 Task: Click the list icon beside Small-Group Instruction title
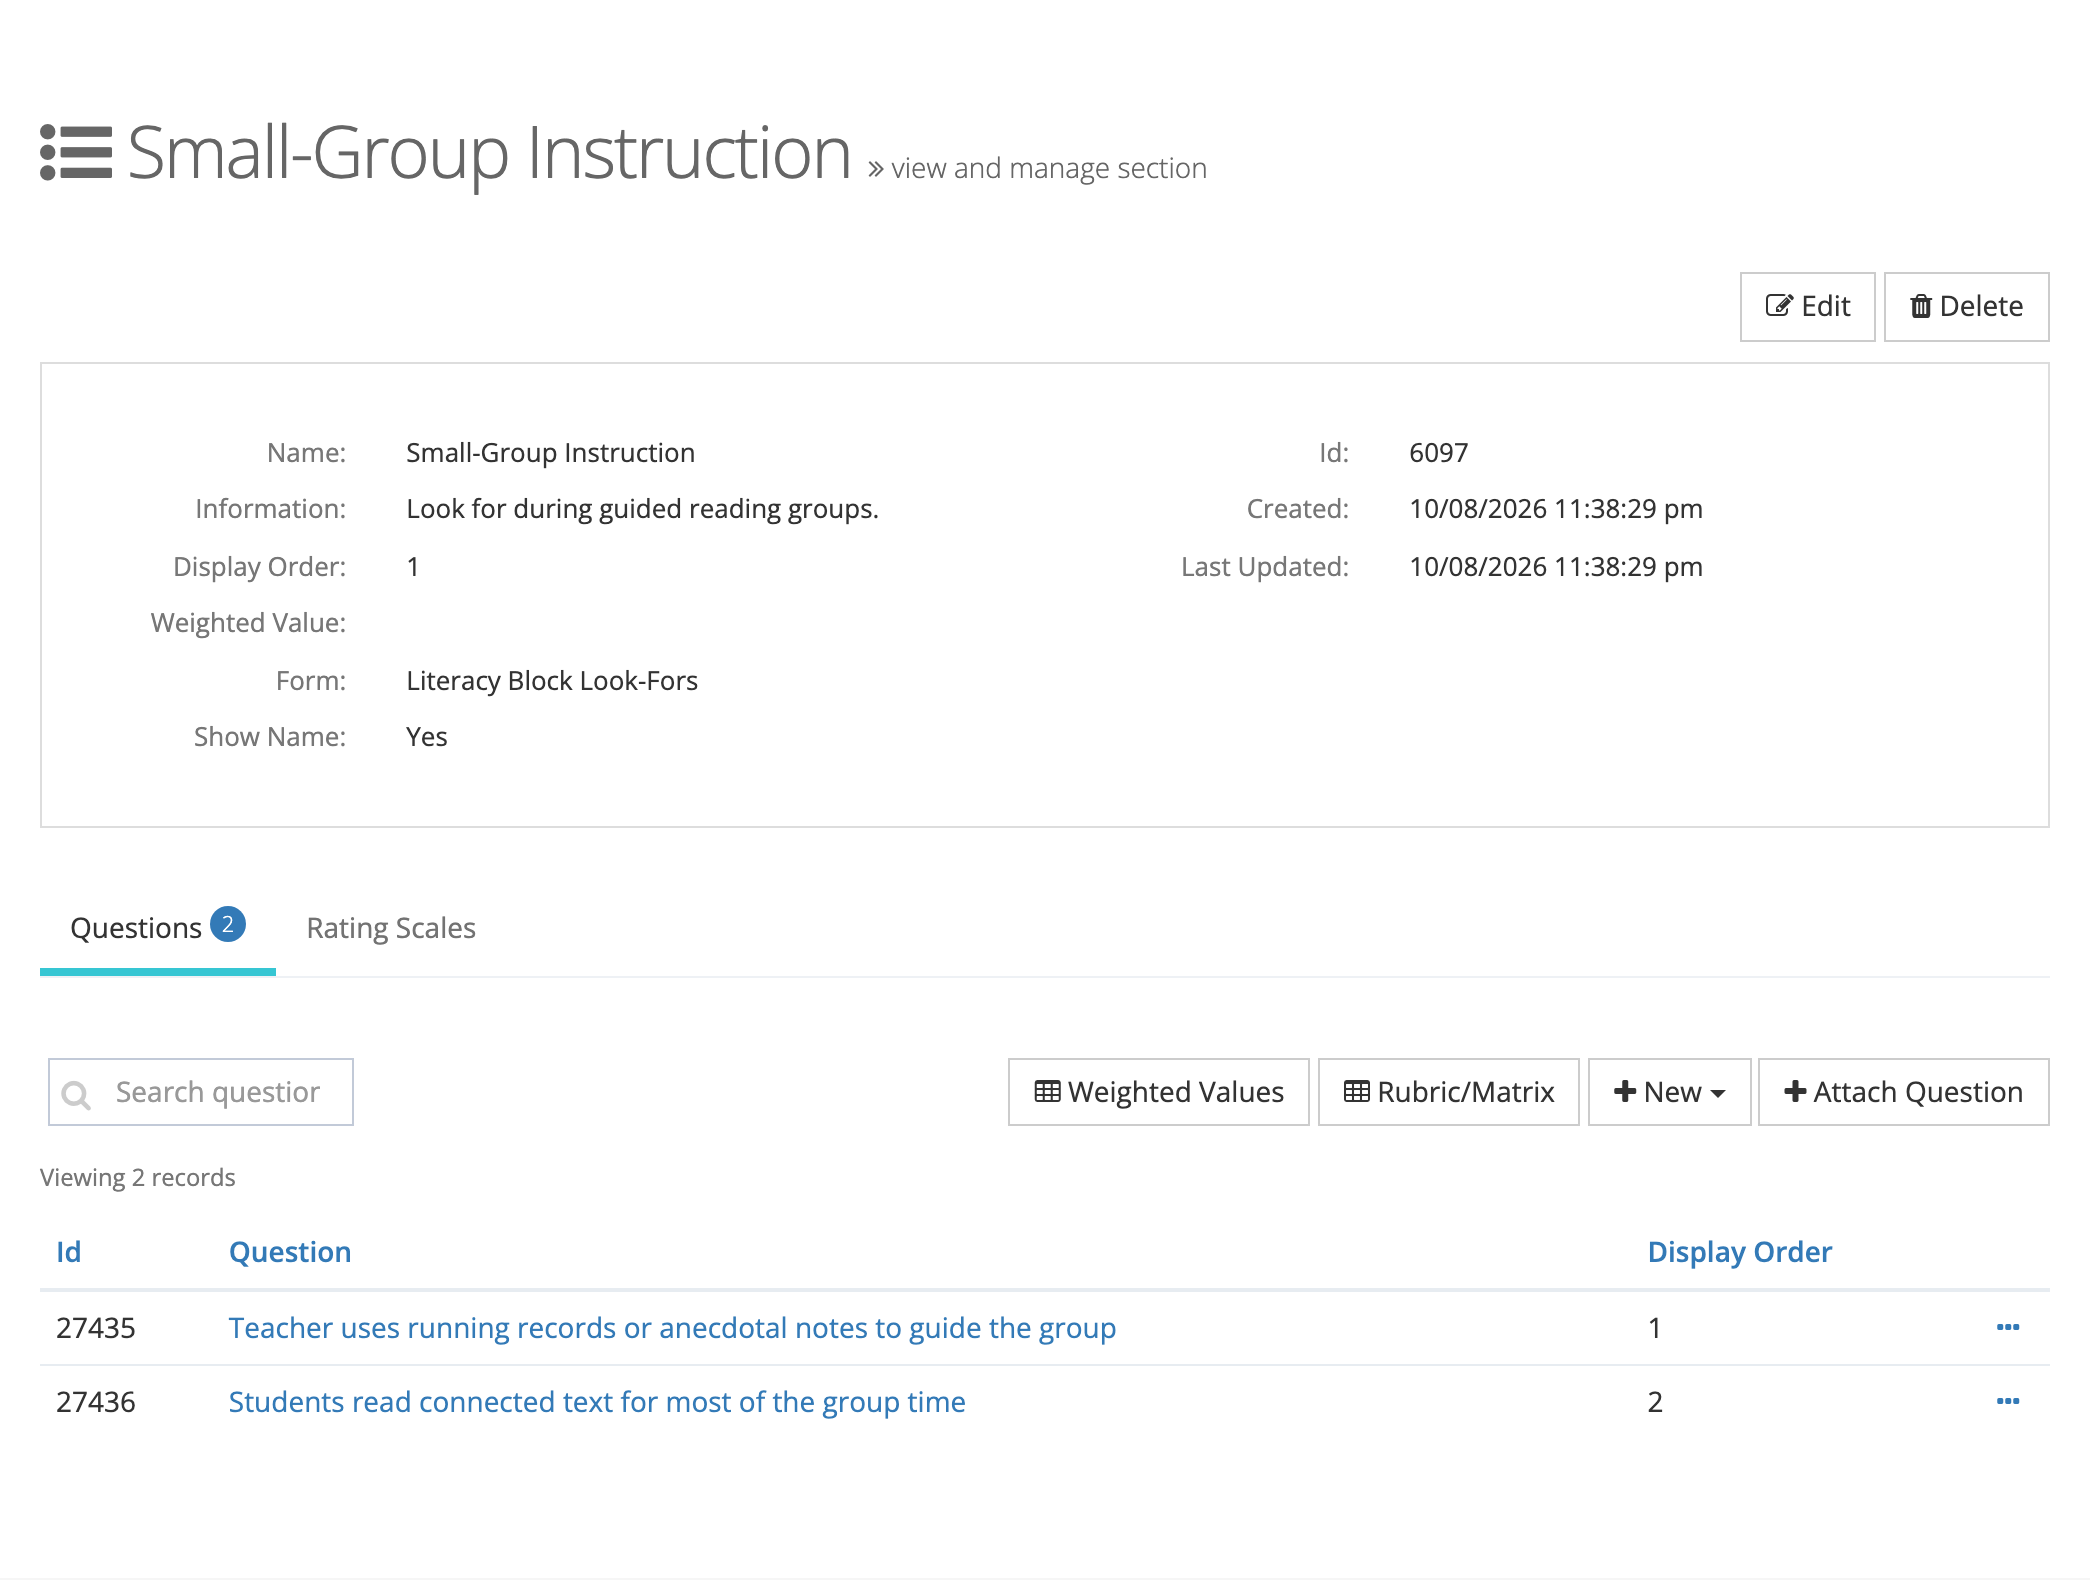pos(76,153)
